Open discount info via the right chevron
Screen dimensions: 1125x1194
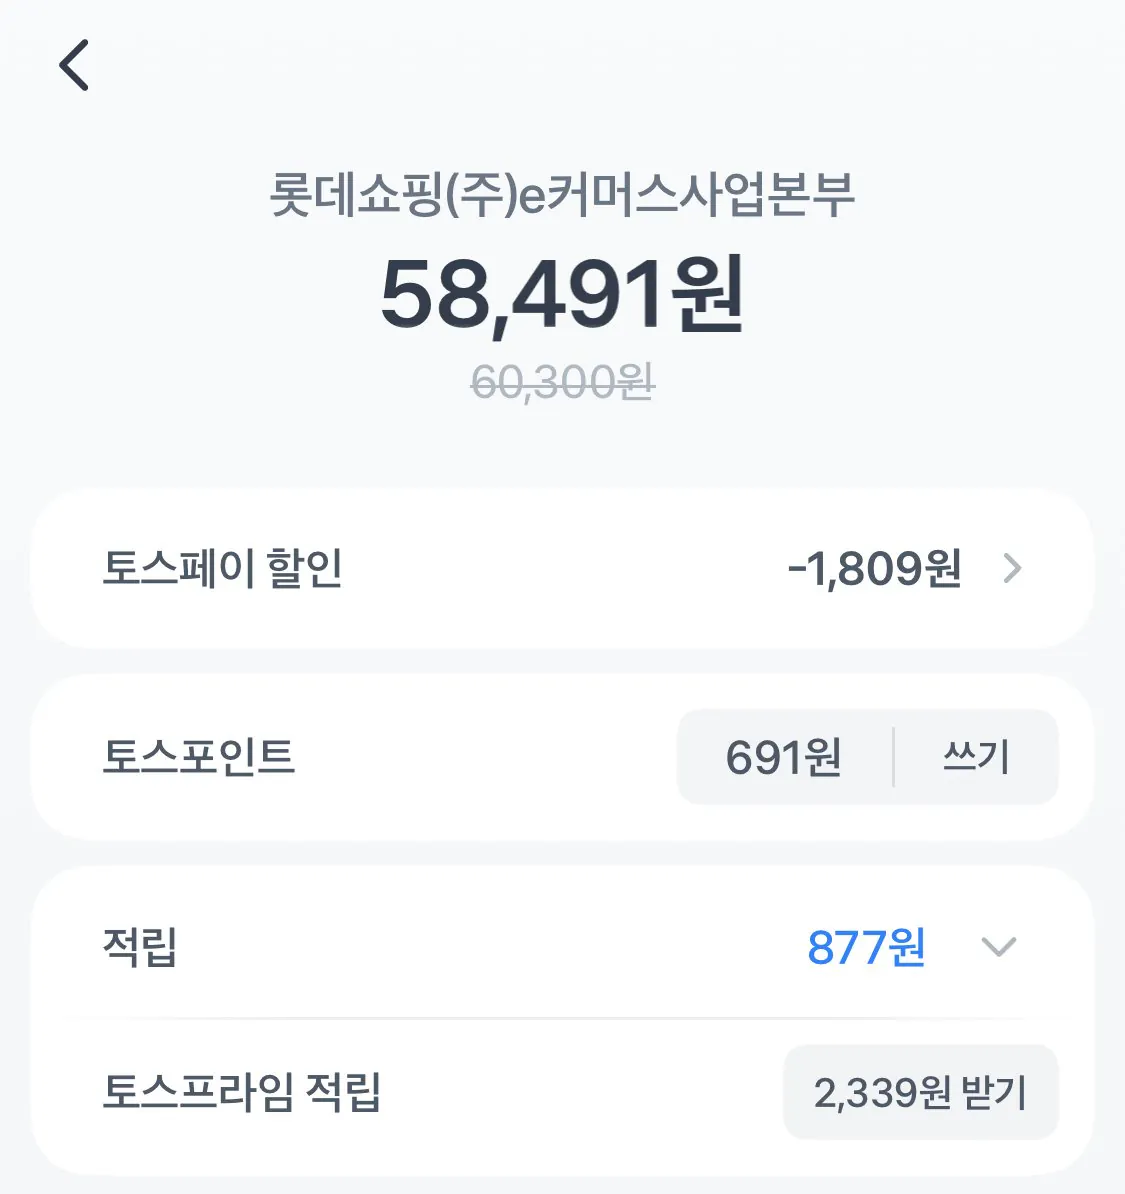point(1013,569)
